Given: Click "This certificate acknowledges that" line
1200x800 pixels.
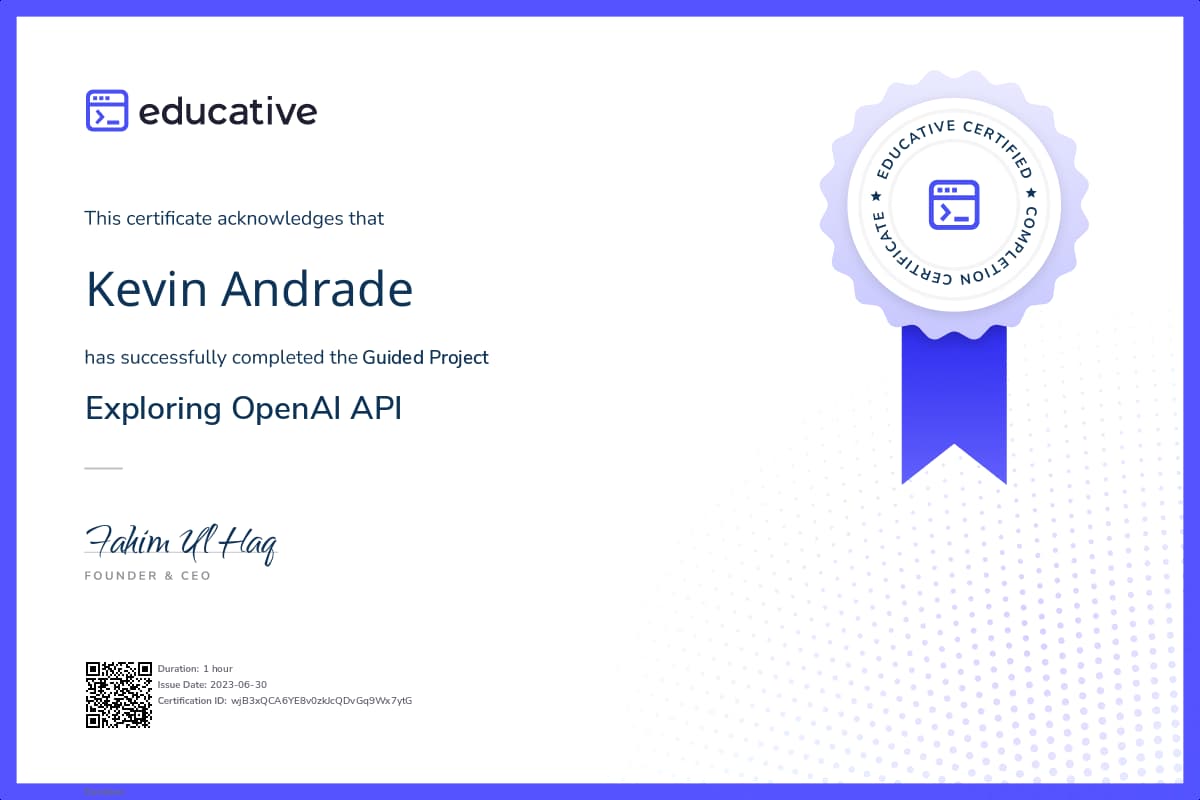Looking at the screenshot, I should pyautogui.click(x=234, y=218).
